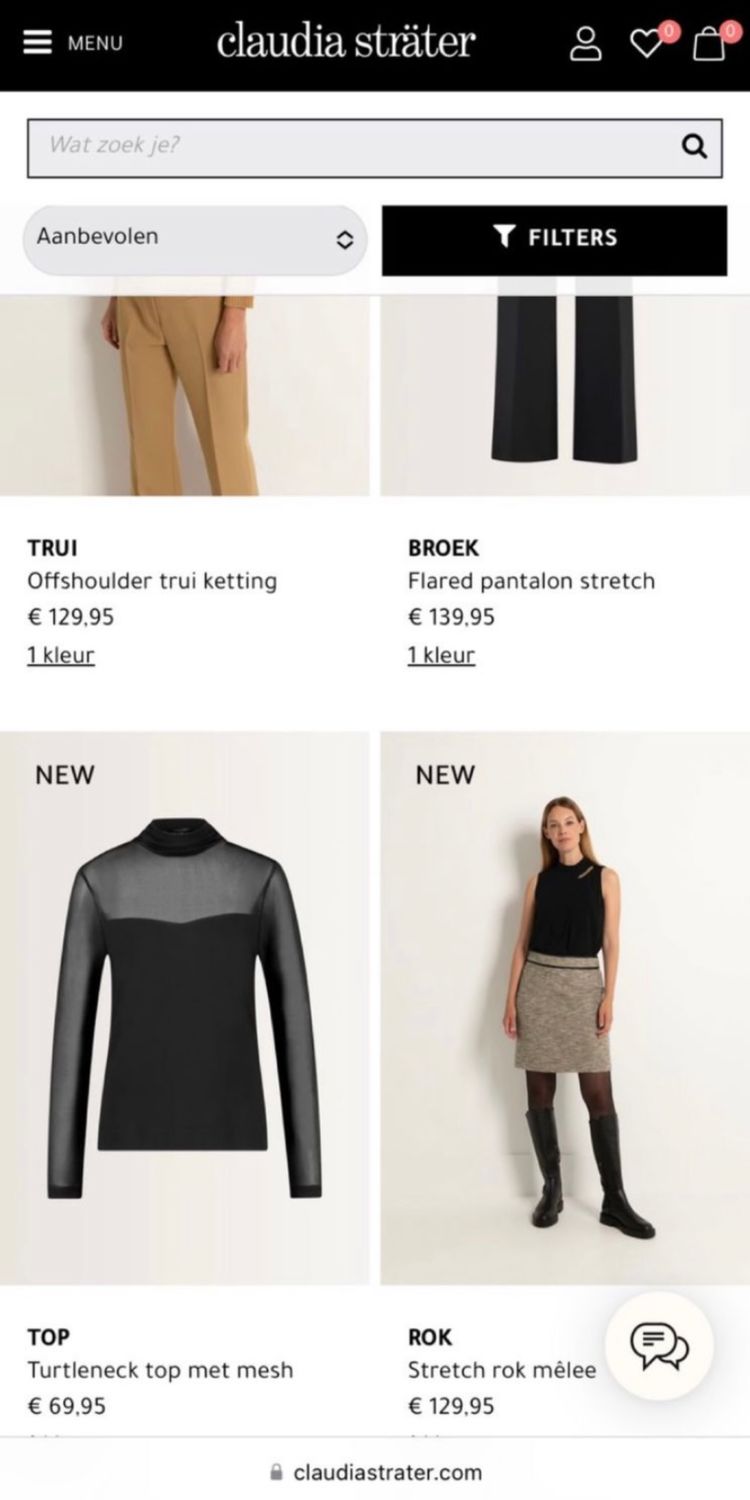The image size is (750, 1500).
Task: Open the user account icon
Action: tap(585, 43)
